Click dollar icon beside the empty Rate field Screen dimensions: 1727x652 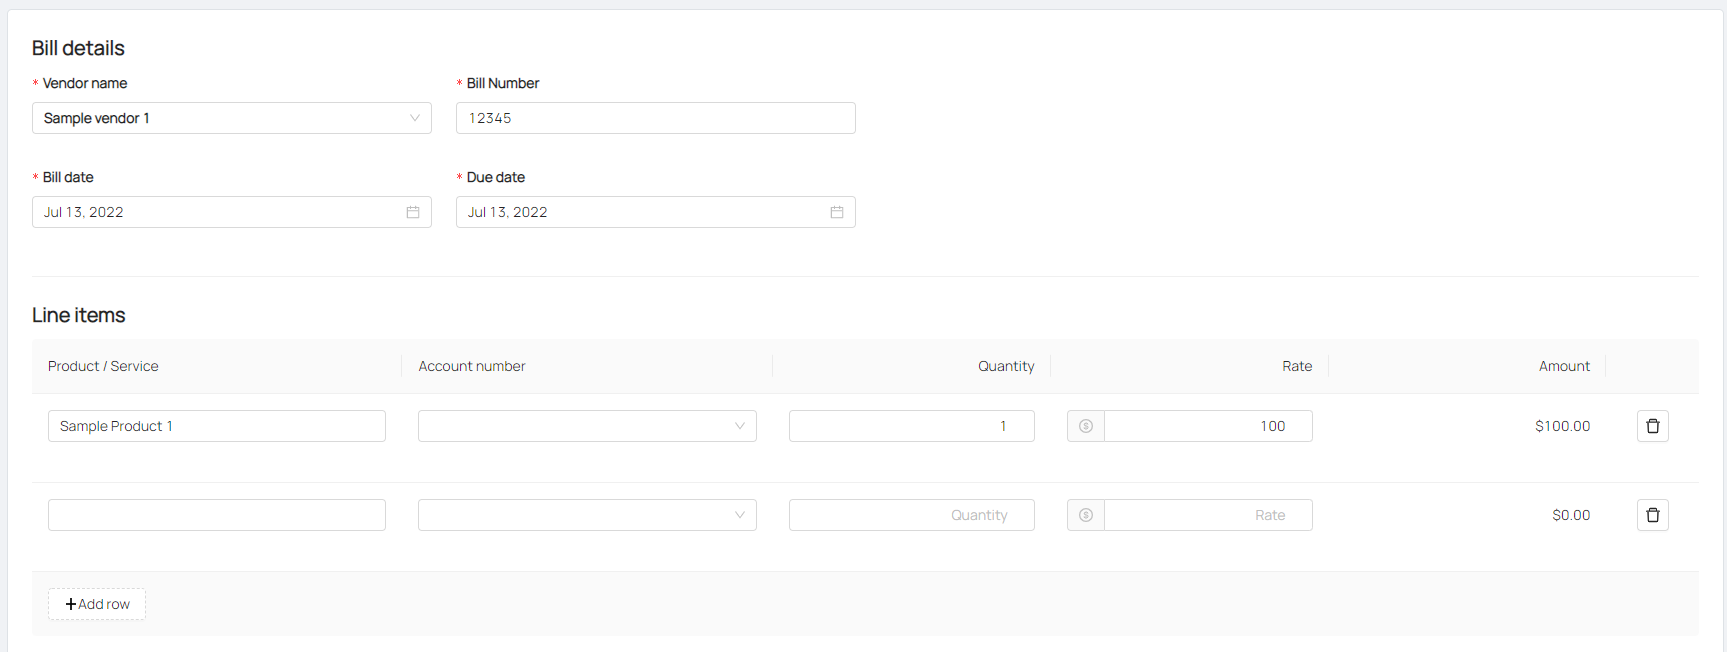[1086, 515]
